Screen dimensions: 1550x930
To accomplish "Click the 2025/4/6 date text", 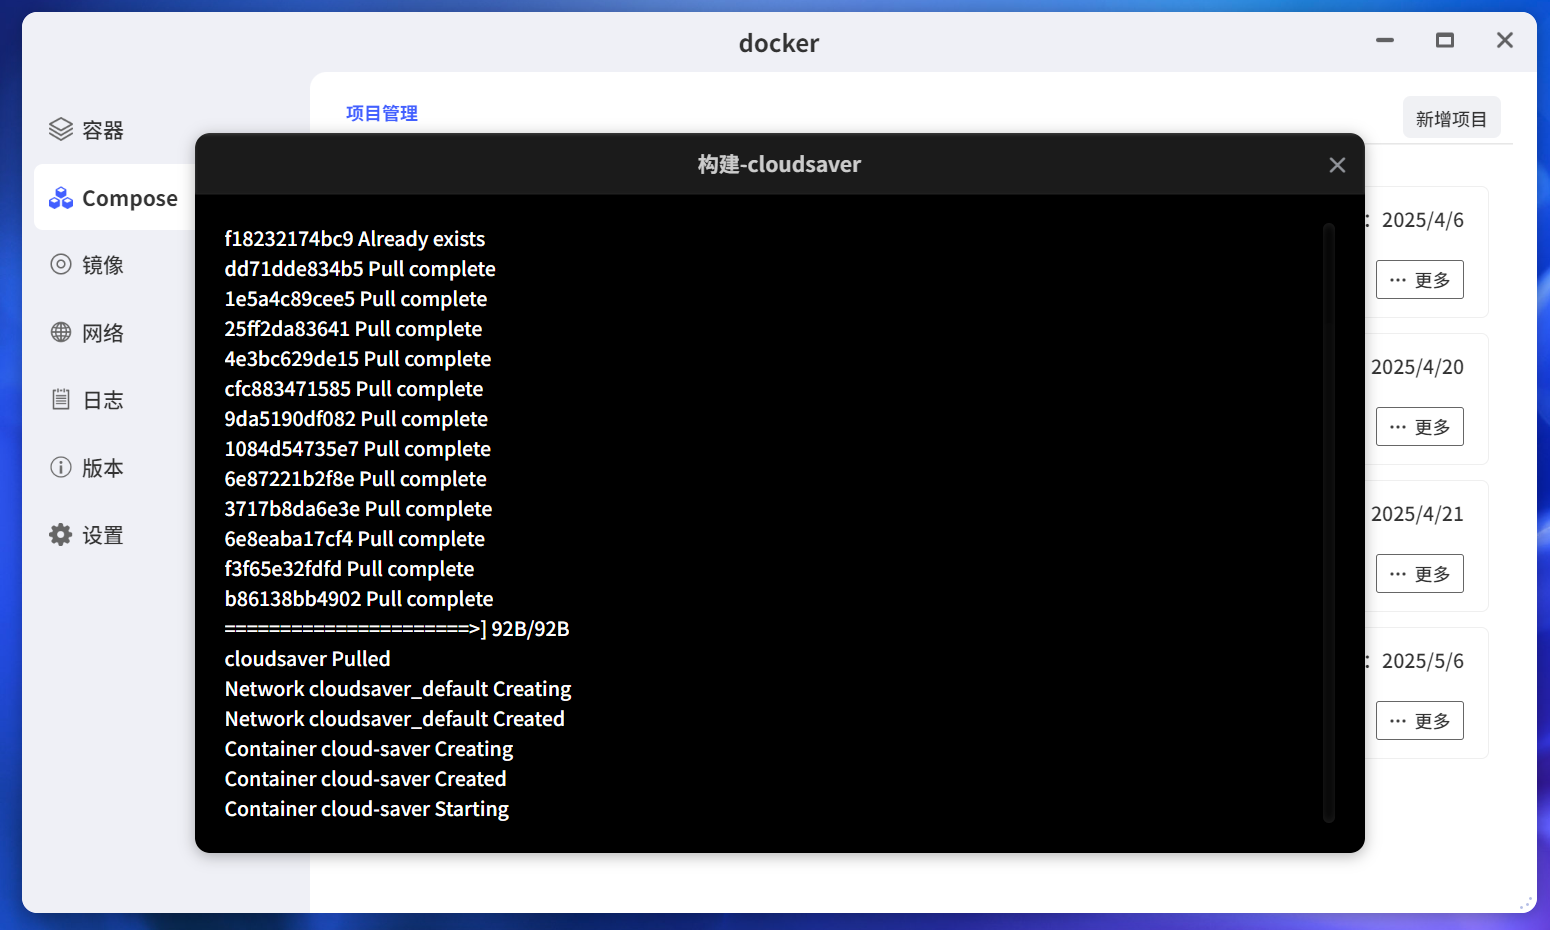I will coord(1422,220).
